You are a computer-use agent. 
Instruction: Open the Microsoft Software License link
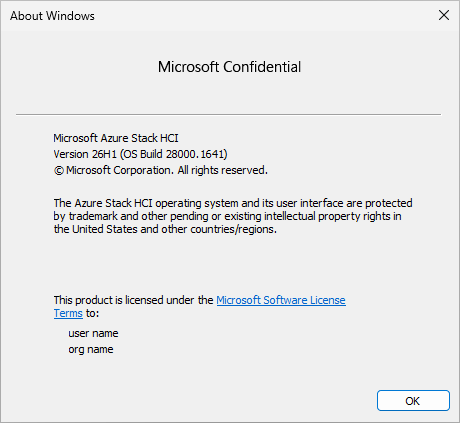281,300
